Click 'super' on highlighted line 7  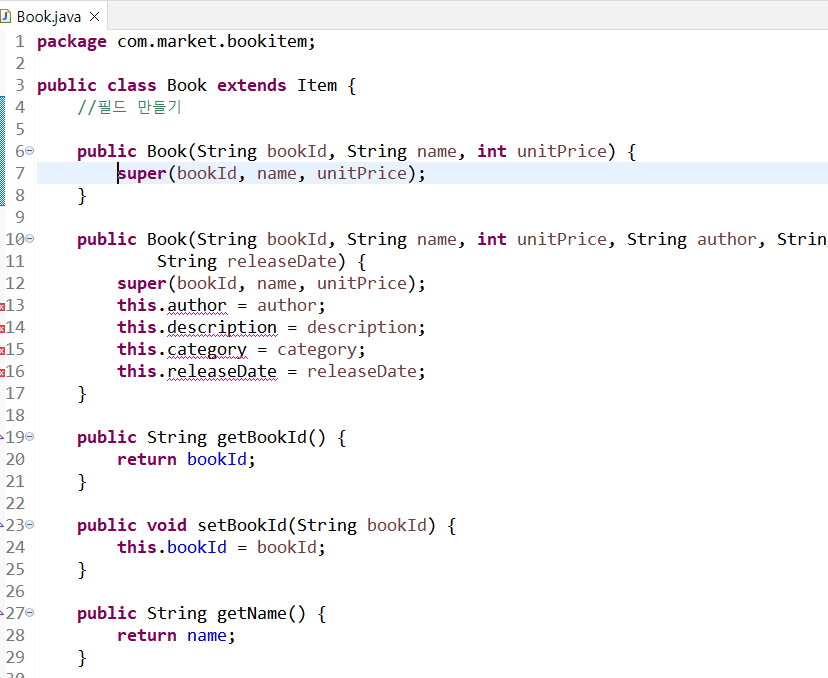click(x=142, y=173)
